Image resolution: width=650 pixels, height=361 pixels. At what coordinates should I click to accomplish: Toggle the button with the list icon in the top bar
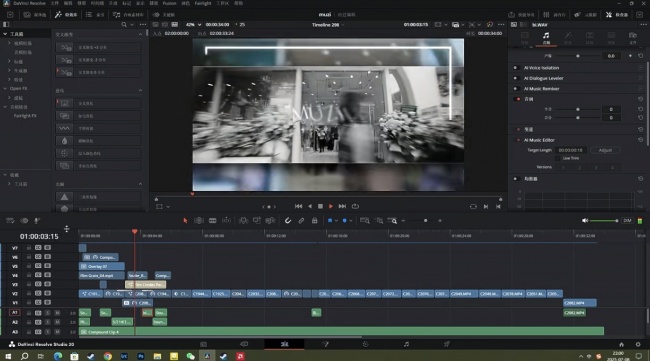pos(95,15)
